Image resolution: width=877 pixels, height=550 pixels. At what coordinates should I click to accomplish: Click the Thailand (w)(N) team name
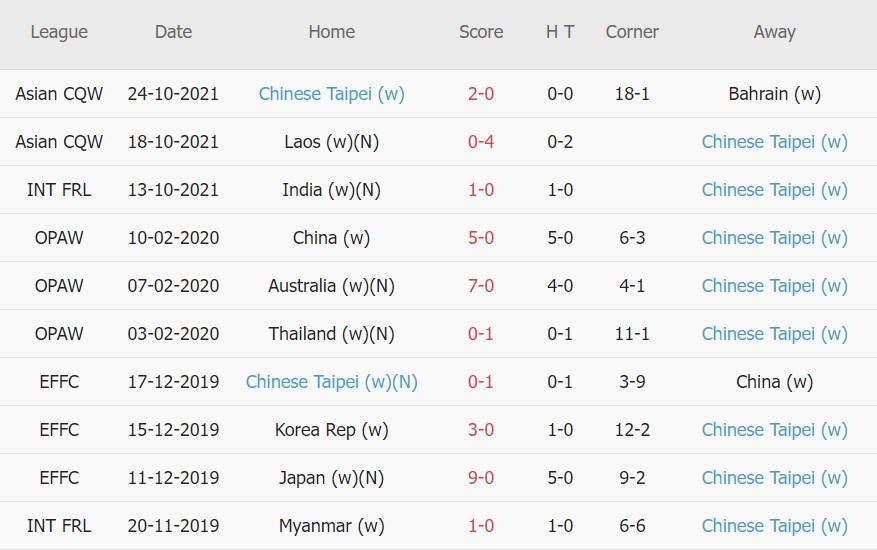click(331, 334)
